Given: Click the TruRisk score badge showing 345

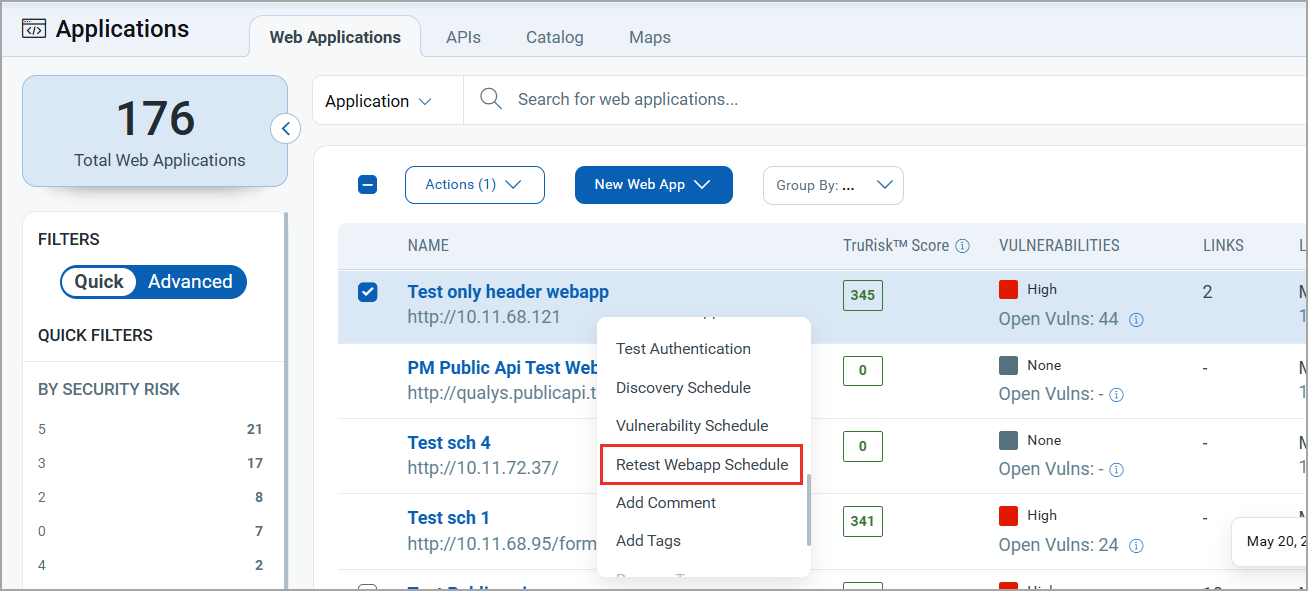Looking at the screenshot, I should pyautogui.click(x=862, y=295).
